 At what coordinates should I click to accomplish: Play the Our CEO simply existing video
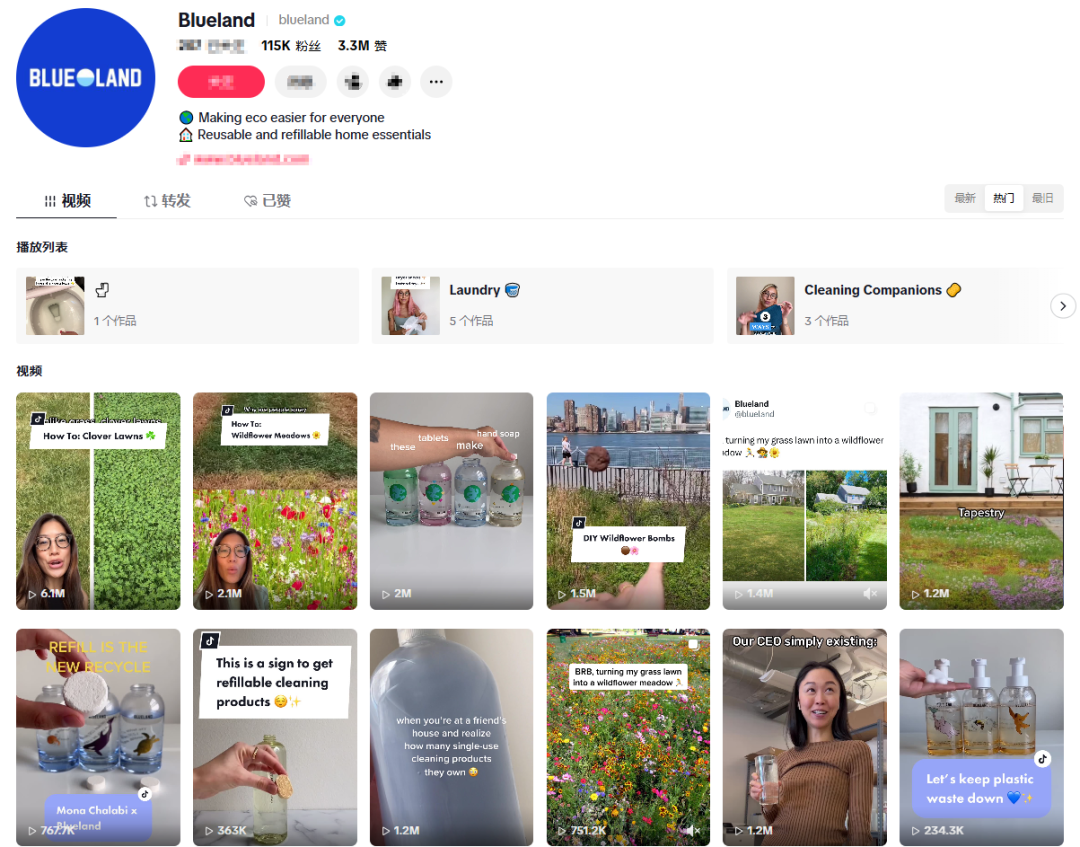[804, 737]
